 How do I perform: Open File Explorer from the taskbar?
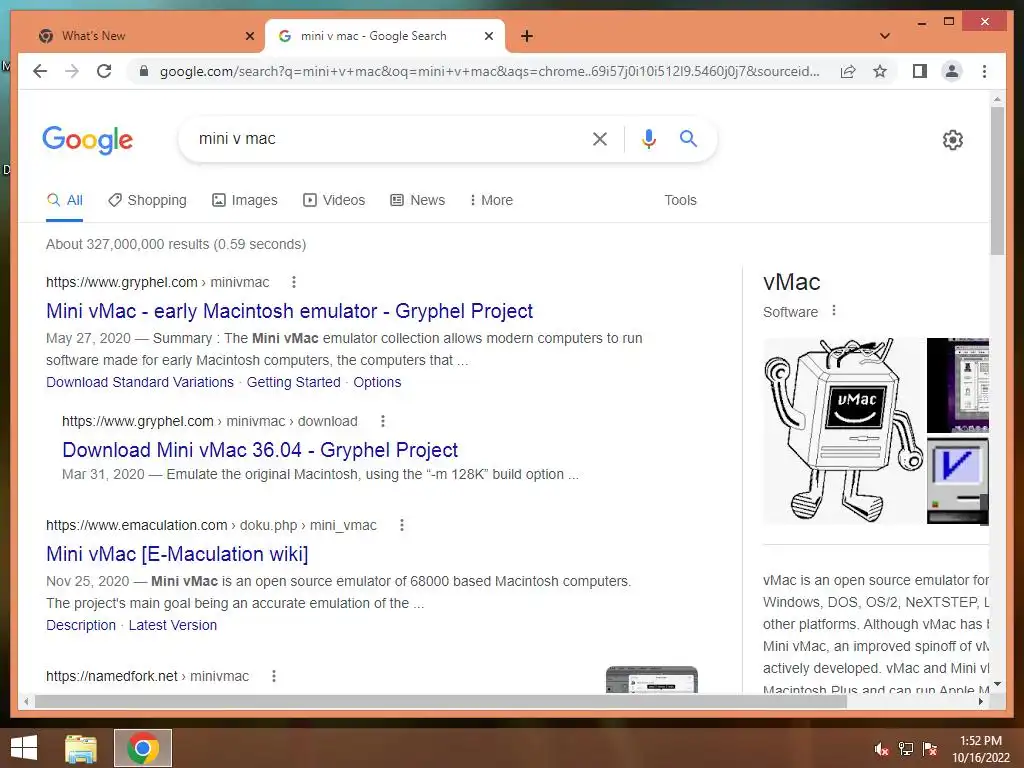click(81, 748)
